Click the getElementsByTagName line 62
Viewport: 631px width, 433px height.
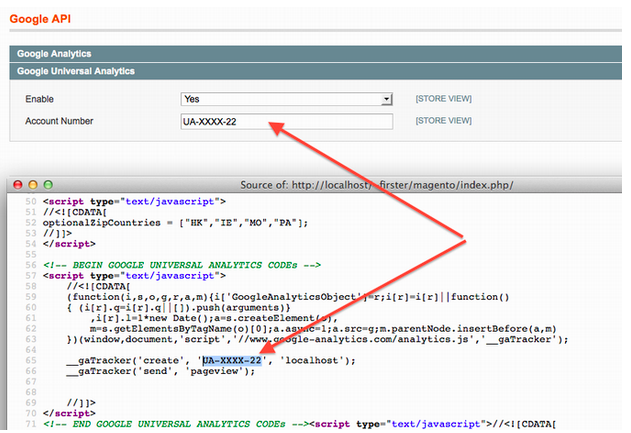click(323, 329)
